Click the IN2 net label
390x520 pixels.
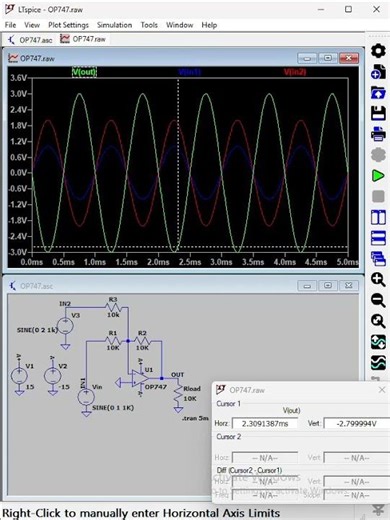(x=65, y=303)
